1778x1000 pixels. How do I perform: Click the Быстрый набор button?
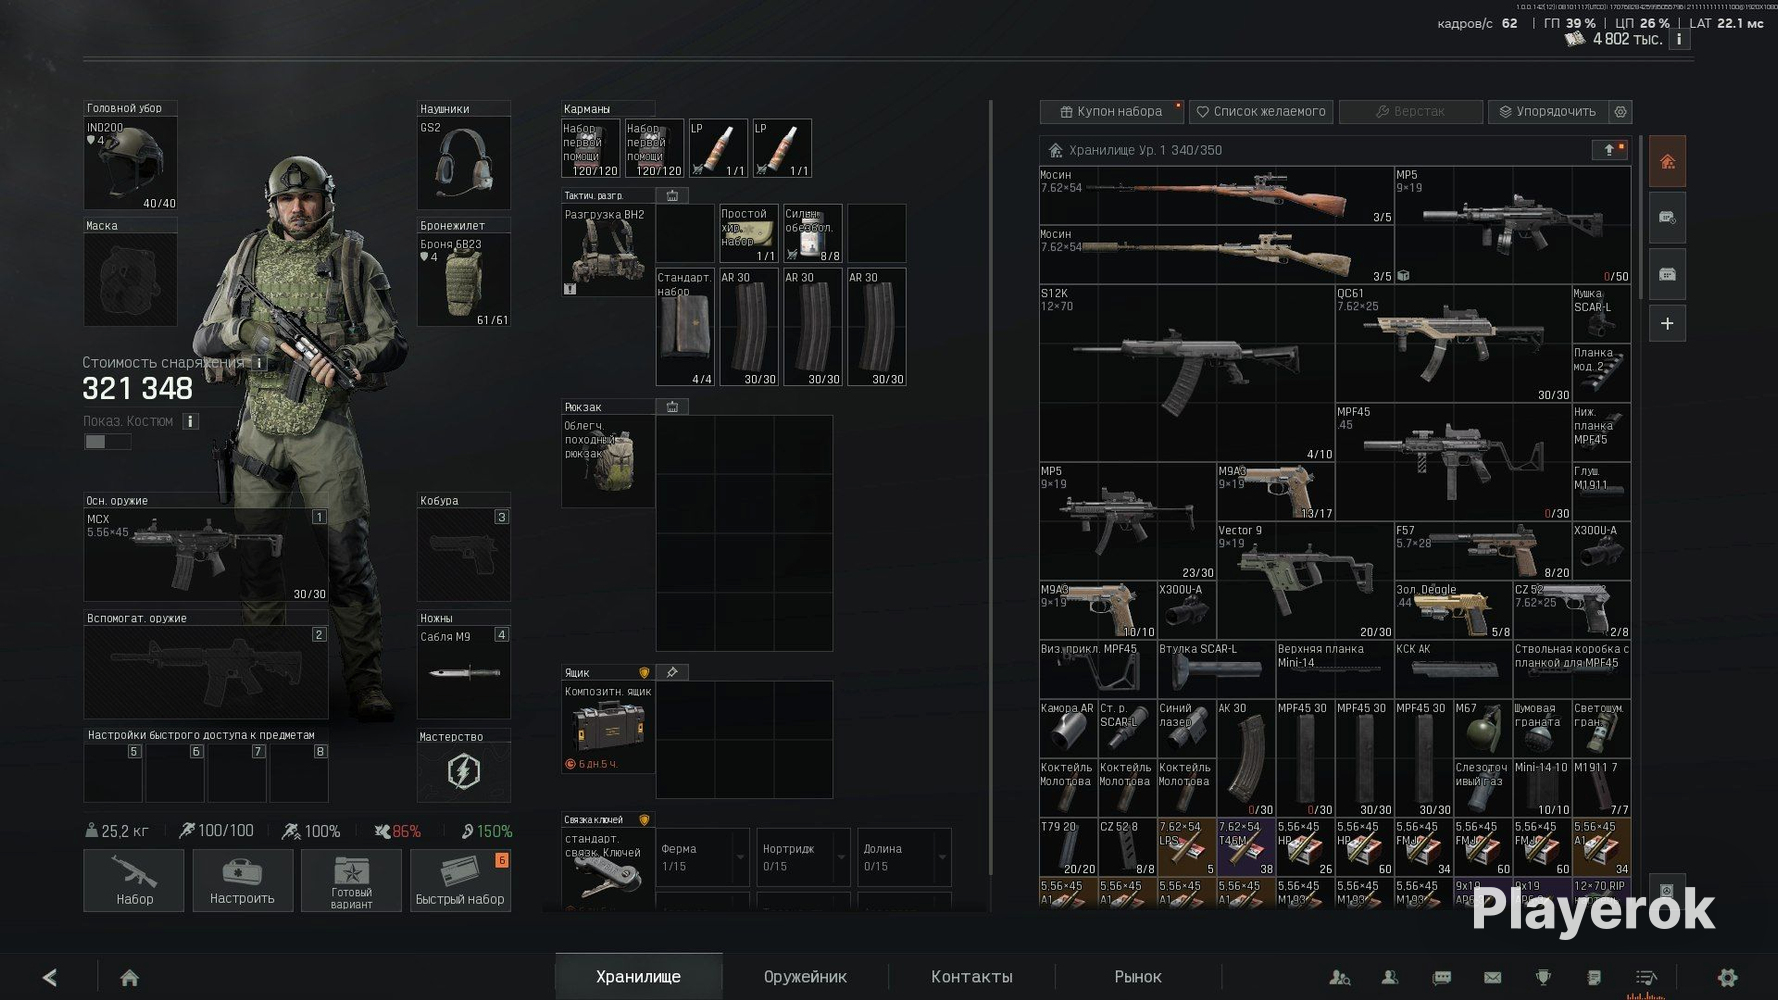click(460, 881)
